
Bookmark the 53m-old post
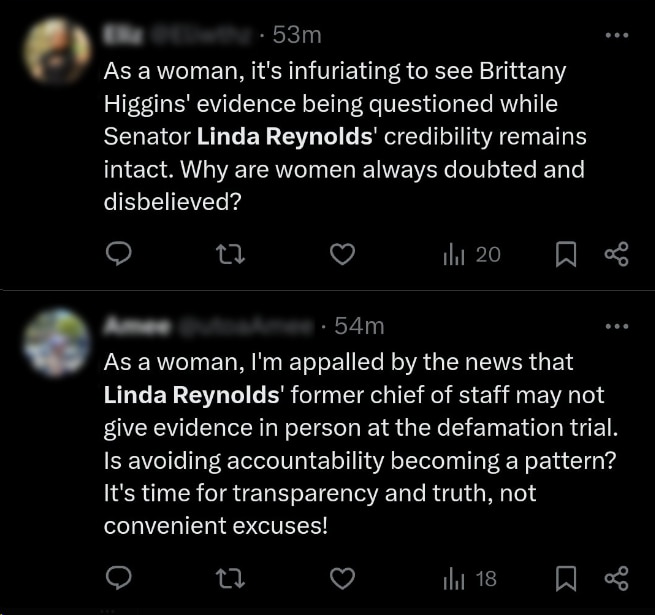click(567, 255)
